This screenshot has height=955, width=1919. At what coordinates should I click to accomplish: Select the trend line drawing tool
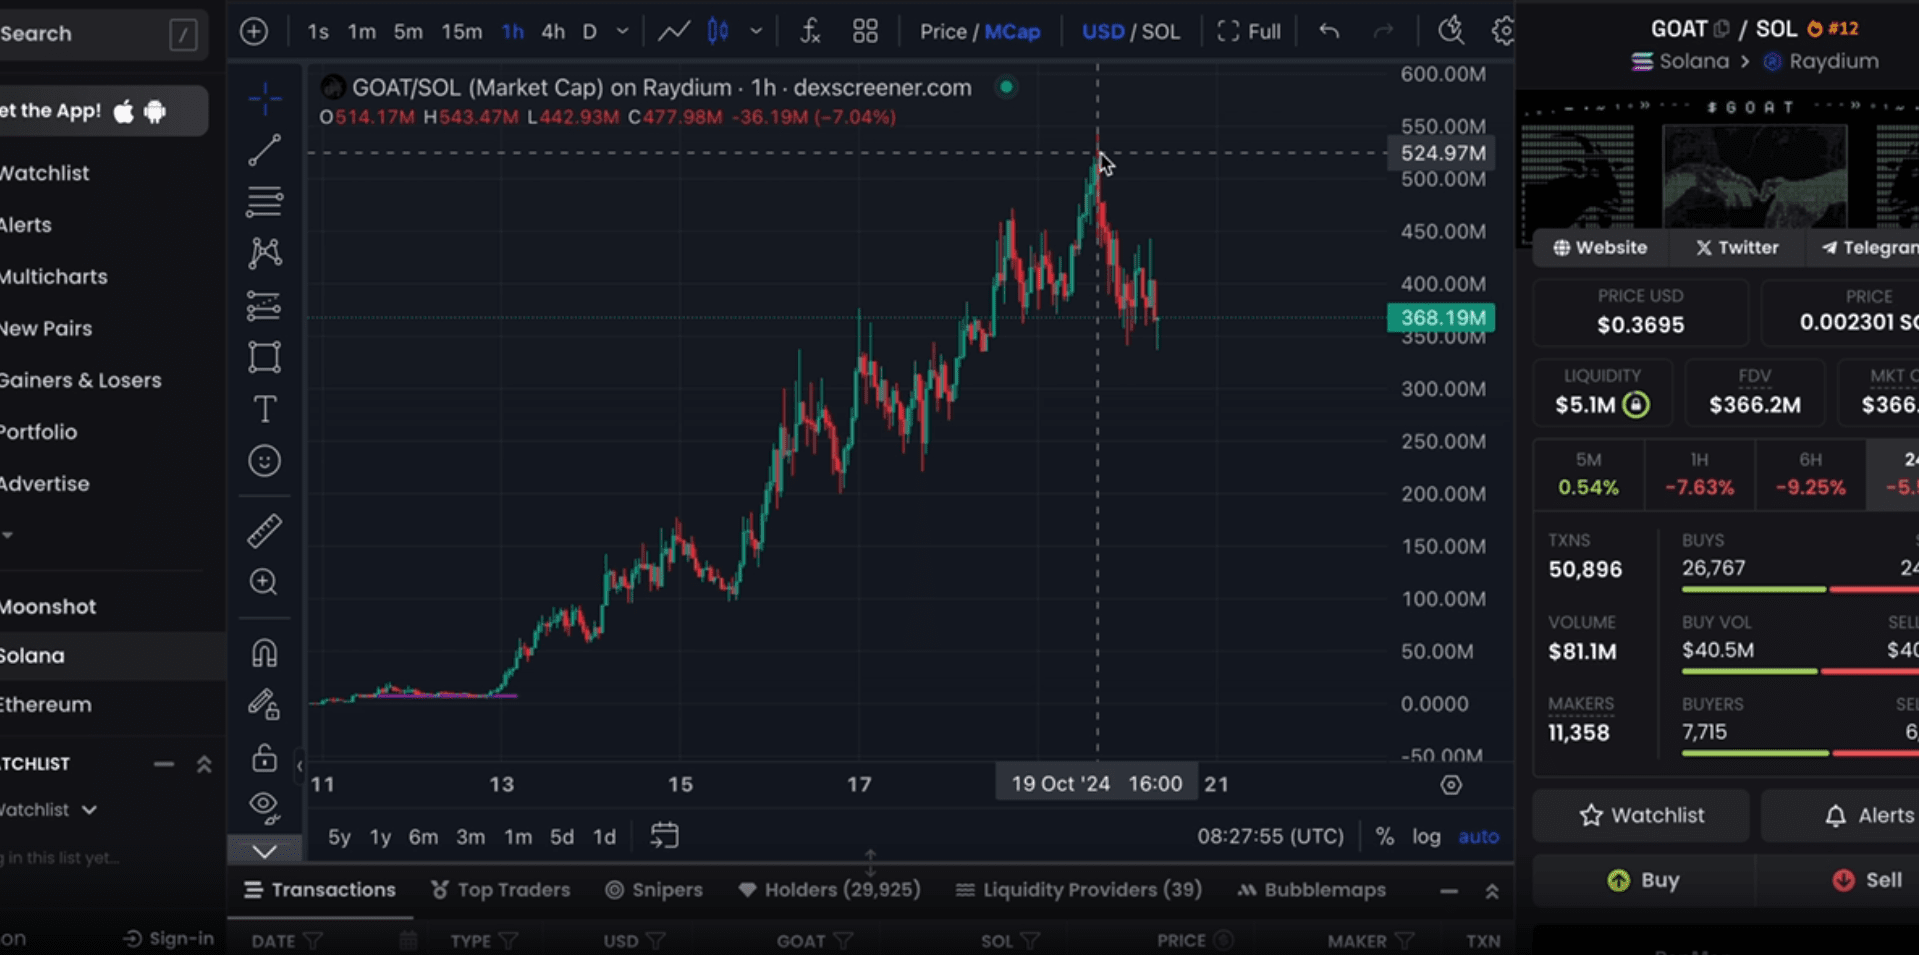click(265, 150)
